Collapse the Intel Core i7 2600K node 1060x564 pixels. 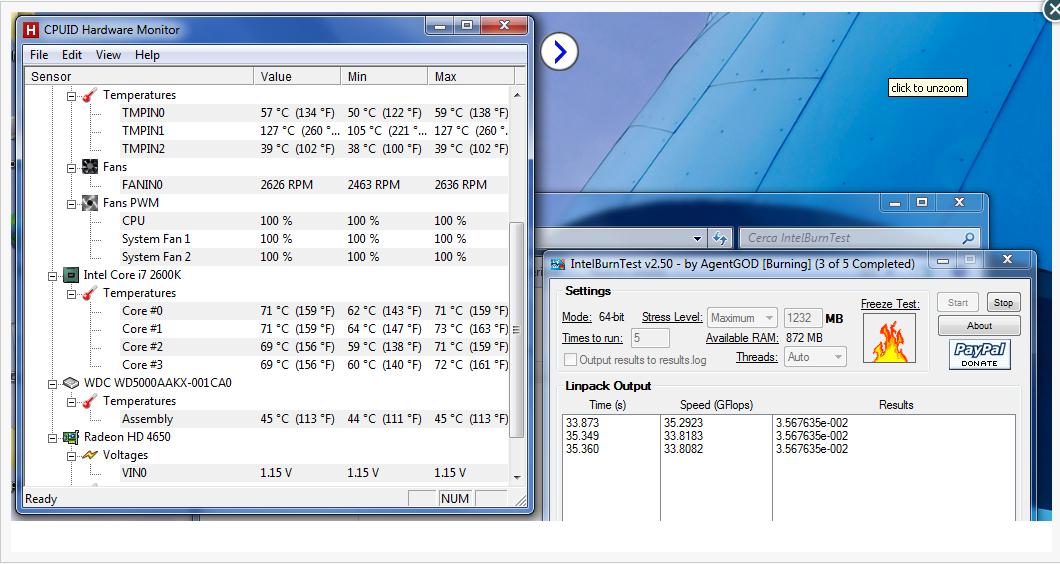53,275
